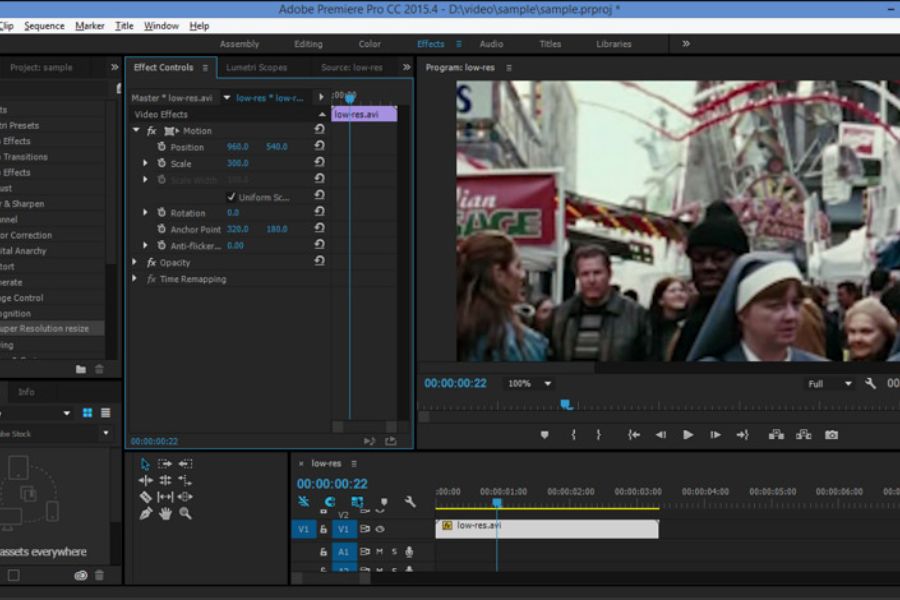Mute the A1 audio track
This screenshot has height=600, width=900.
click(x=381, y=551)
